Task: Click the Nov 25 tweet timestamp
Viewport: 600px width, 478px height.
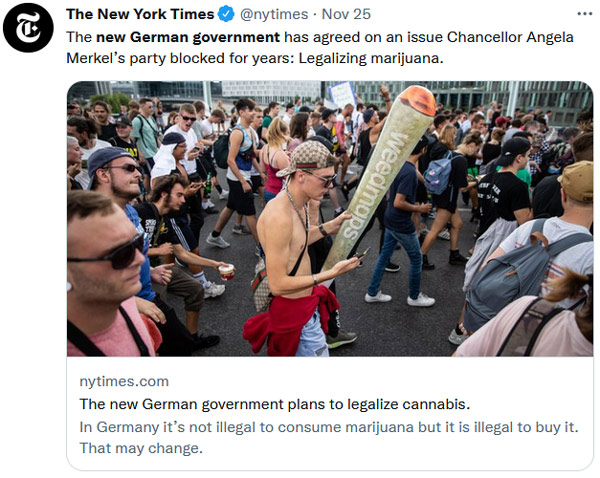Action: pos(346,14)
